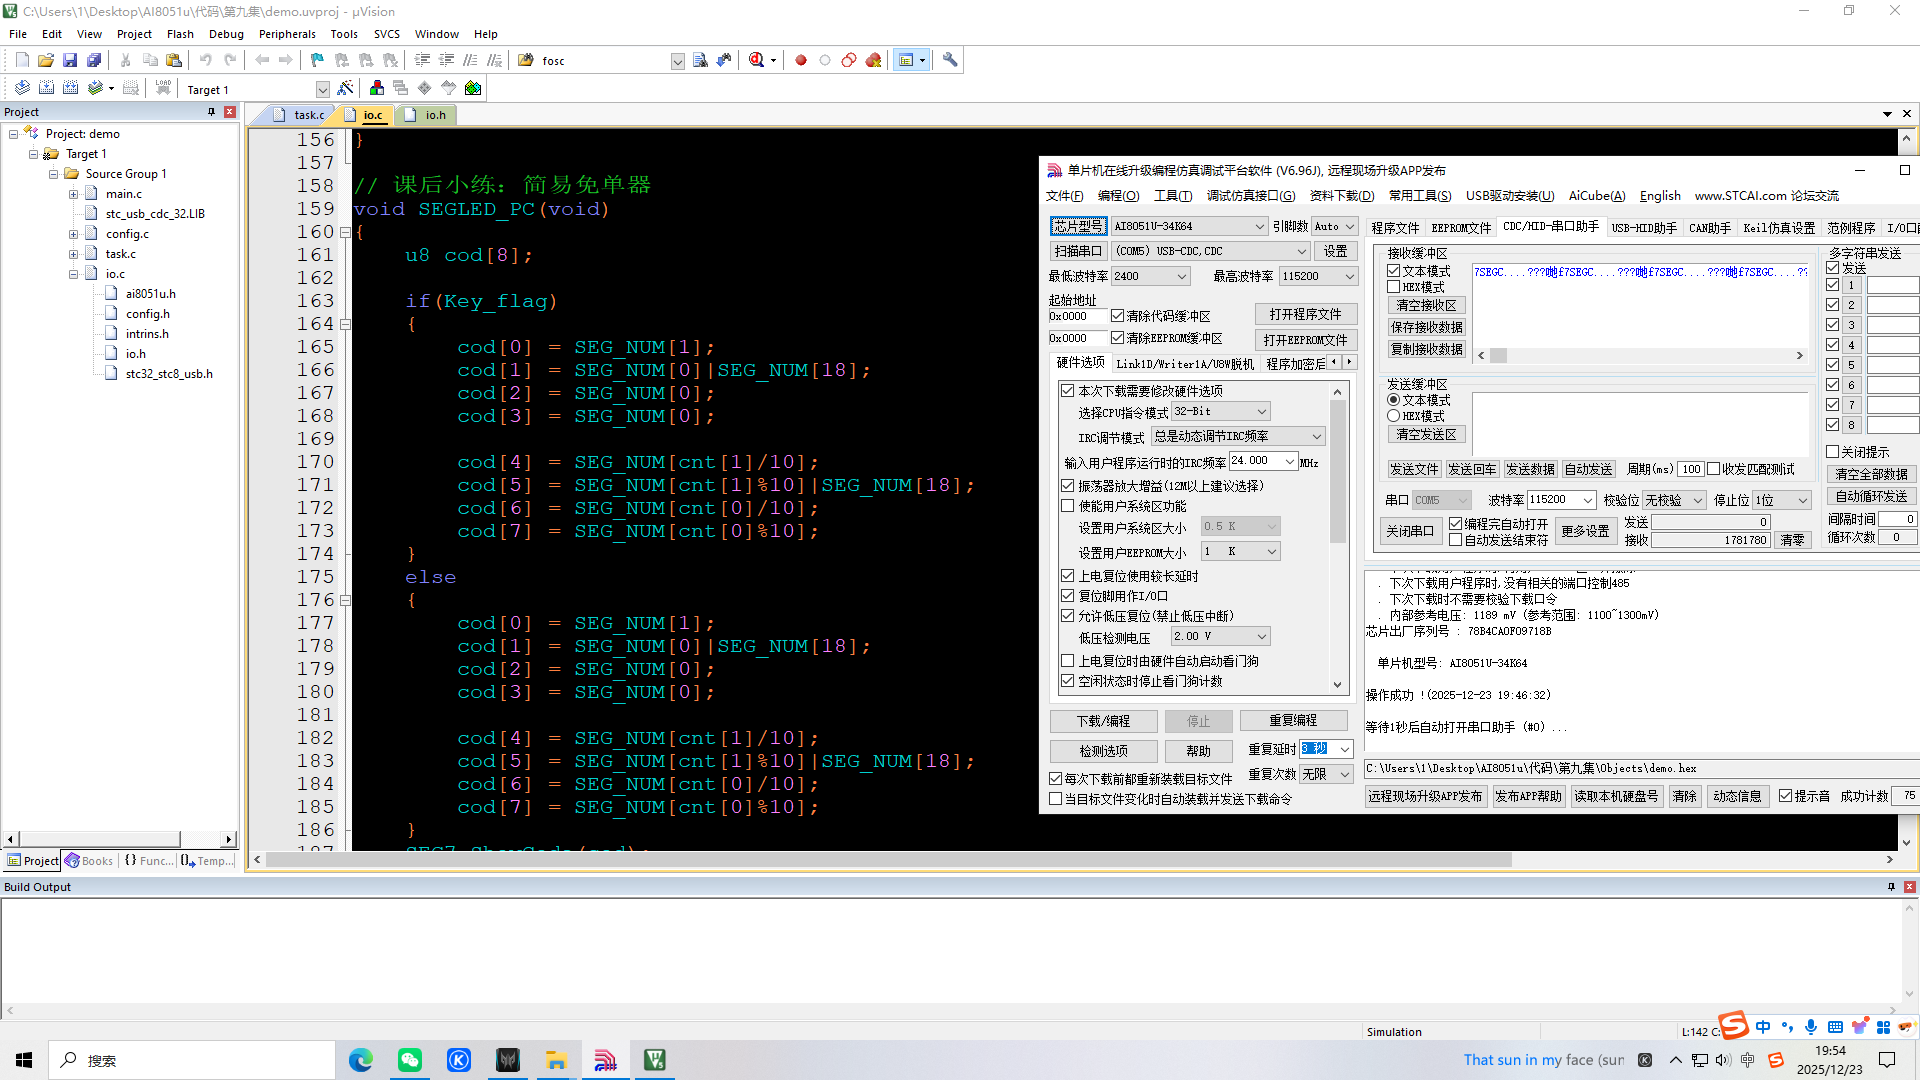
Task: Click the Open file toolbar icon
Action: pos(46,60)
